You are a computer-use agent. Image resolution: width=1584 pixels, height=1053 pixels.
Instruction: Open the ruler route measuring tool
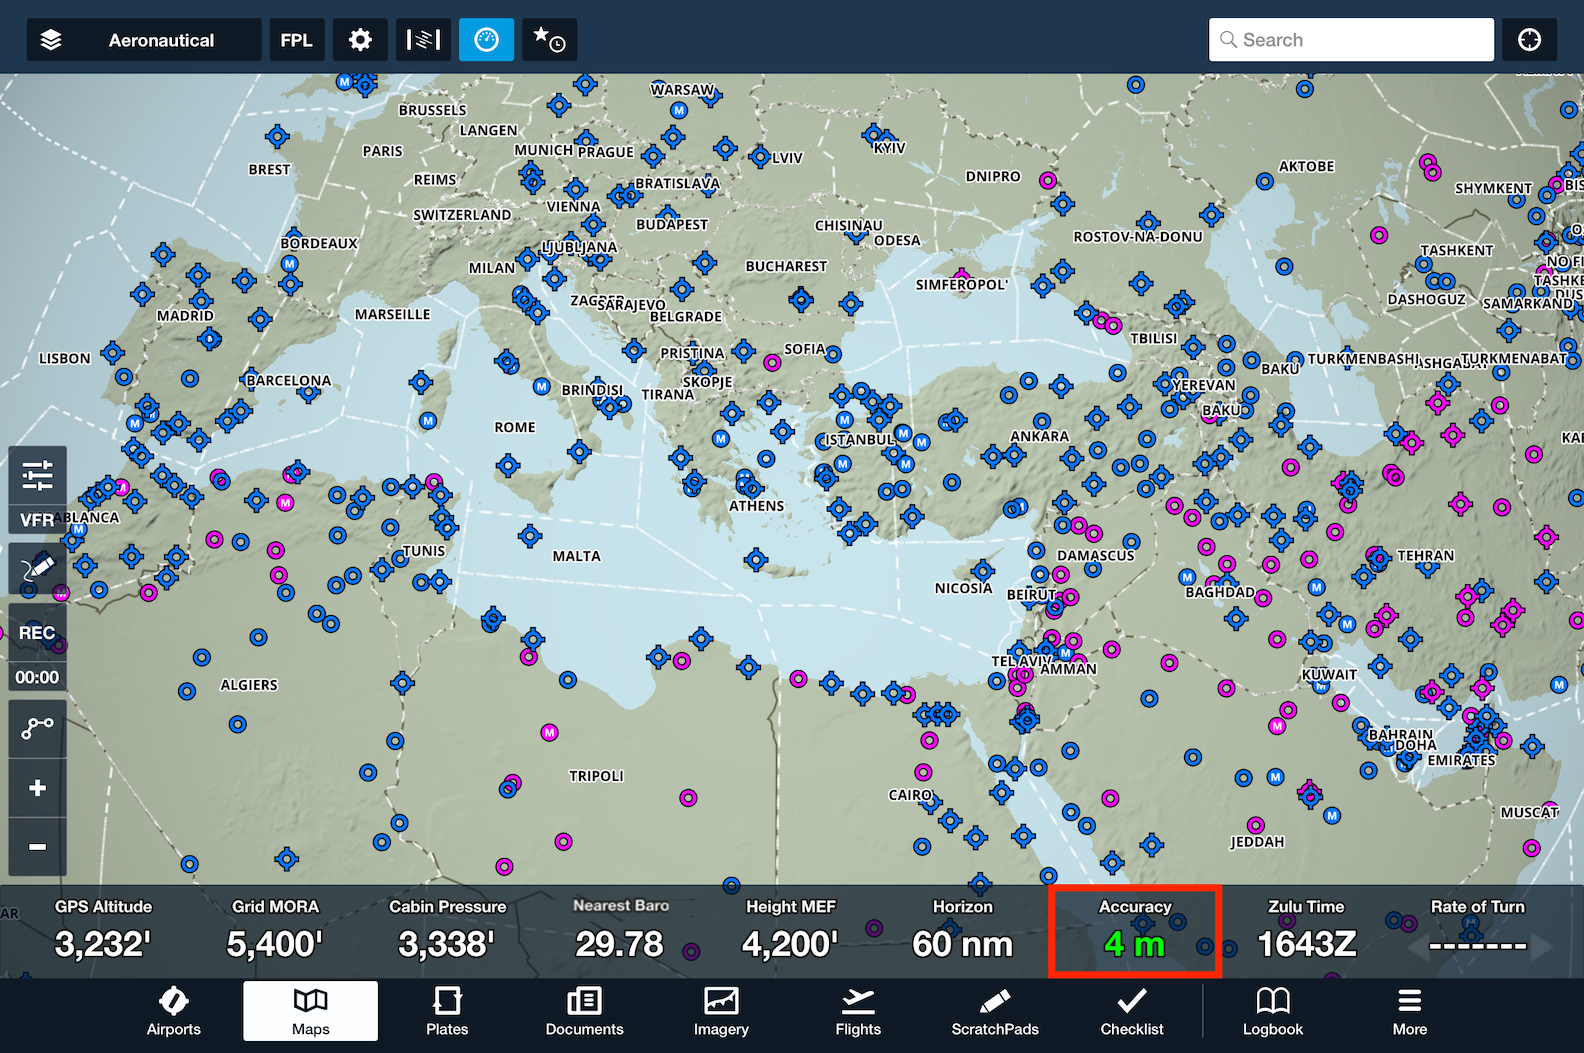click(38, 728)
